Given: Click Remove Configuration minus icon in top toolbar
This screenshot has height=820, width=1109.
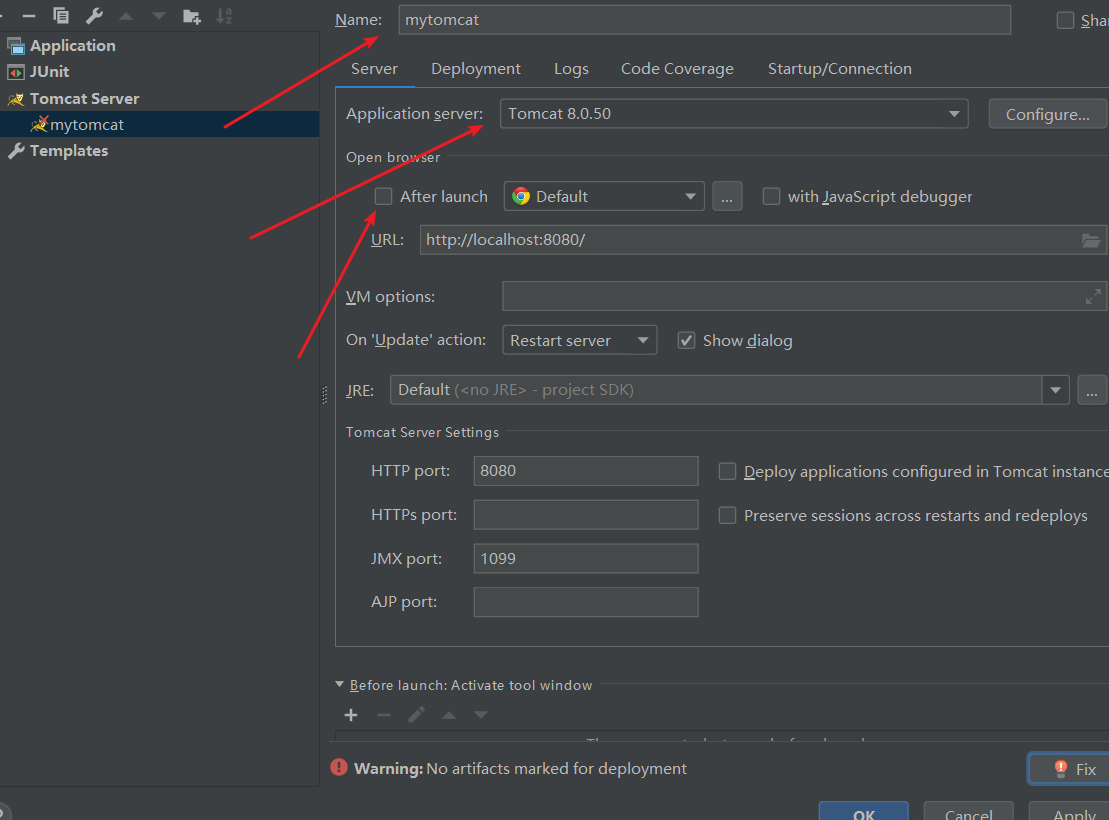Looking at the screenshot, I should [29, 15].
